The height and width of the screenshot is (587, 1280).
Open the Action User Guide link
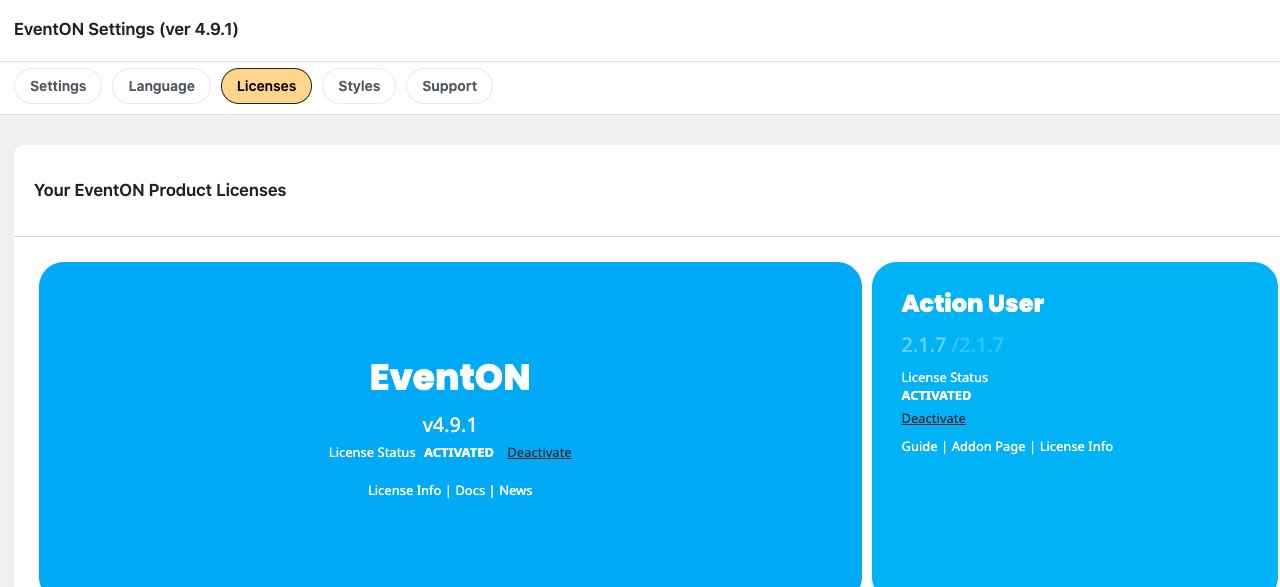919,447
